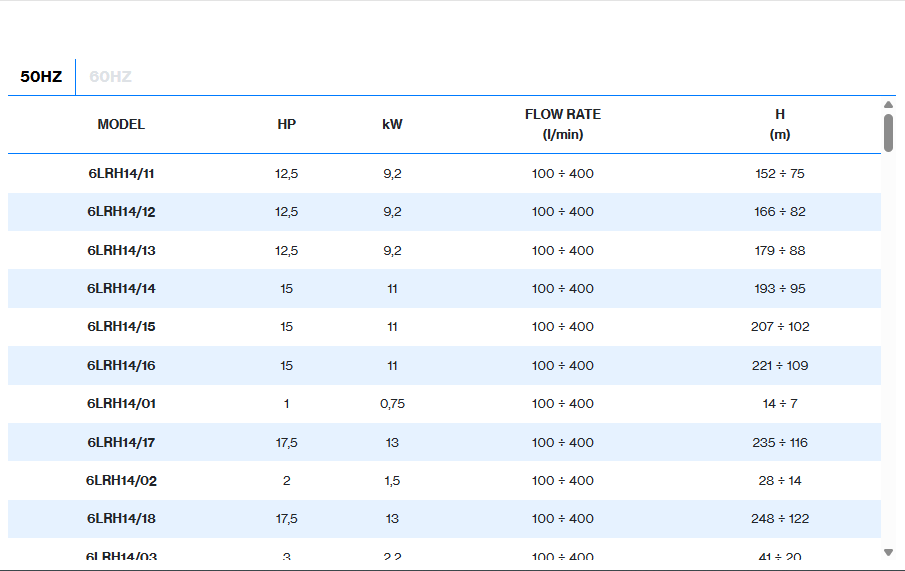The width and height of the screenshot is (905, 571).
Task: Click the FLOW RATE (l/min) header
Action: [x=563, y=124]
